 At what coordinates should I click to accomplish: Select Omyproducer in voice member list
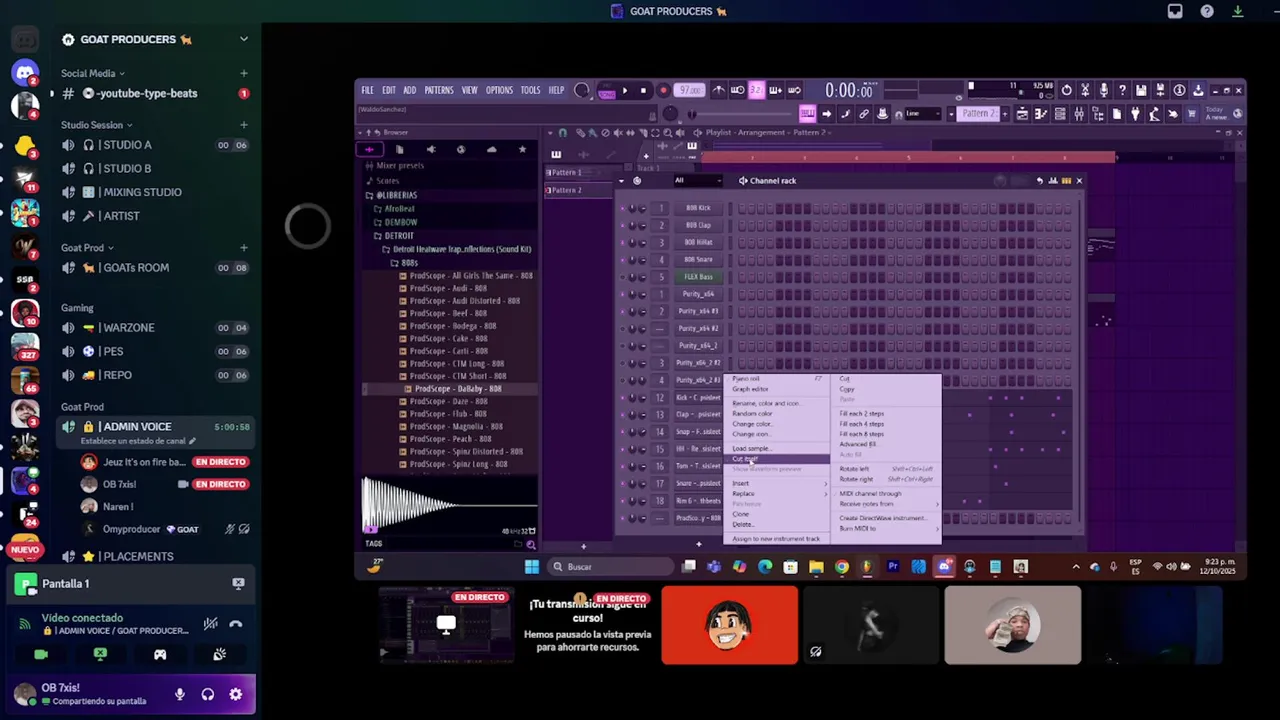(x=165, y=529)
